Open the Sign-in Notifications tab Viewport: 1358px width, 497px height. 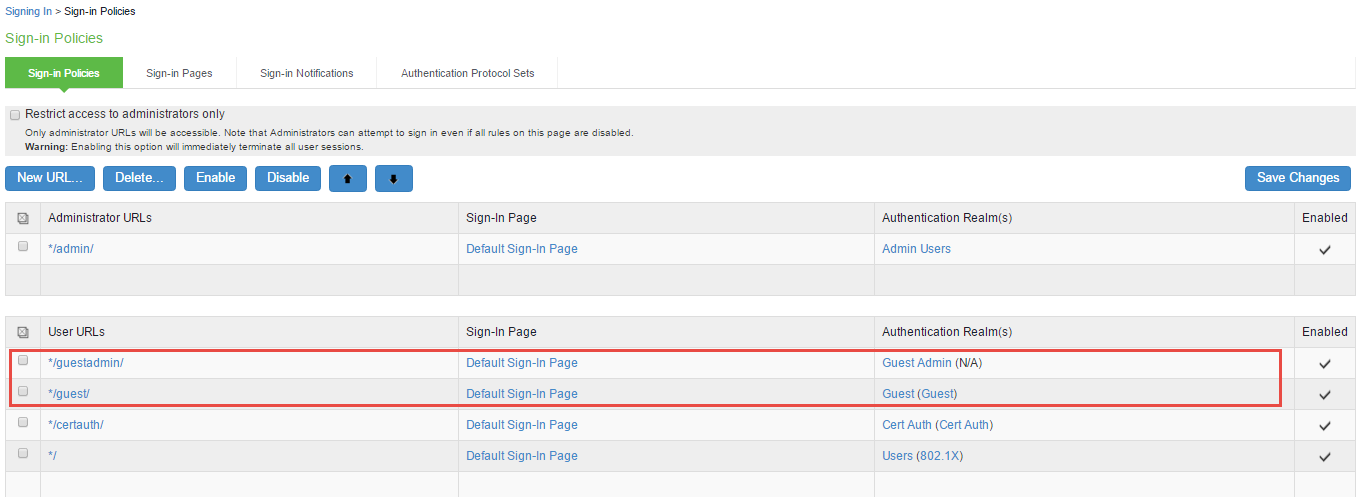tap(306, 73)
